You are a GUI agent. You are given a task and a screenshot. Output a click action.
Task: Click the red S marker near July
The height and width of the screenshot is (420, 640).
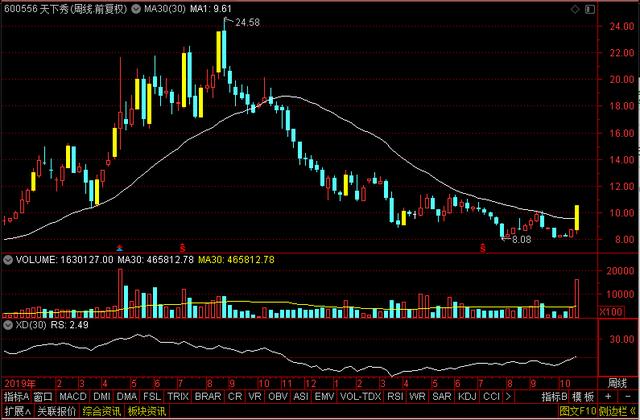[182, 247]
